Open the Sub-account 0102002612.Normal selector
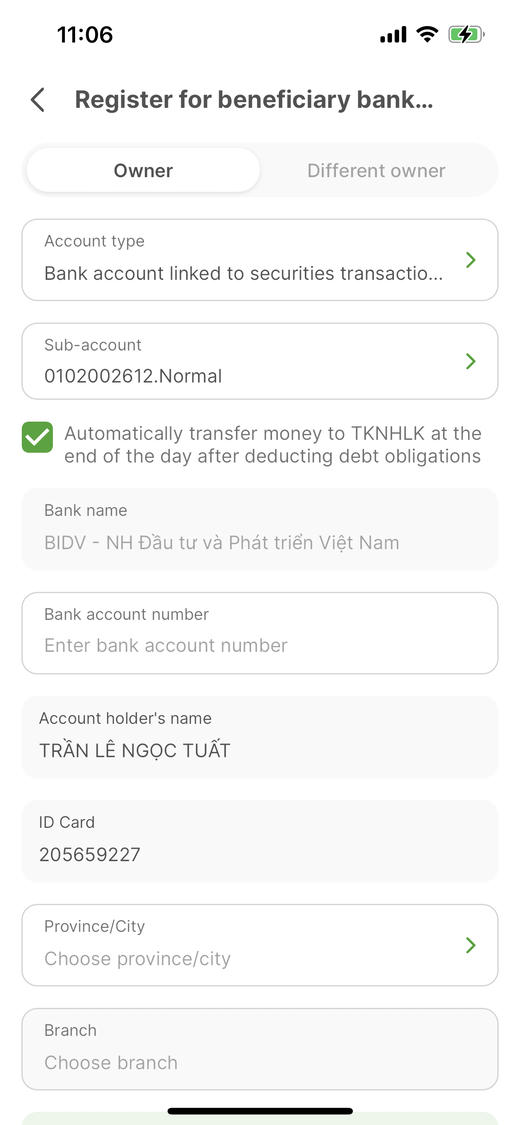 (x=260, y=361)
